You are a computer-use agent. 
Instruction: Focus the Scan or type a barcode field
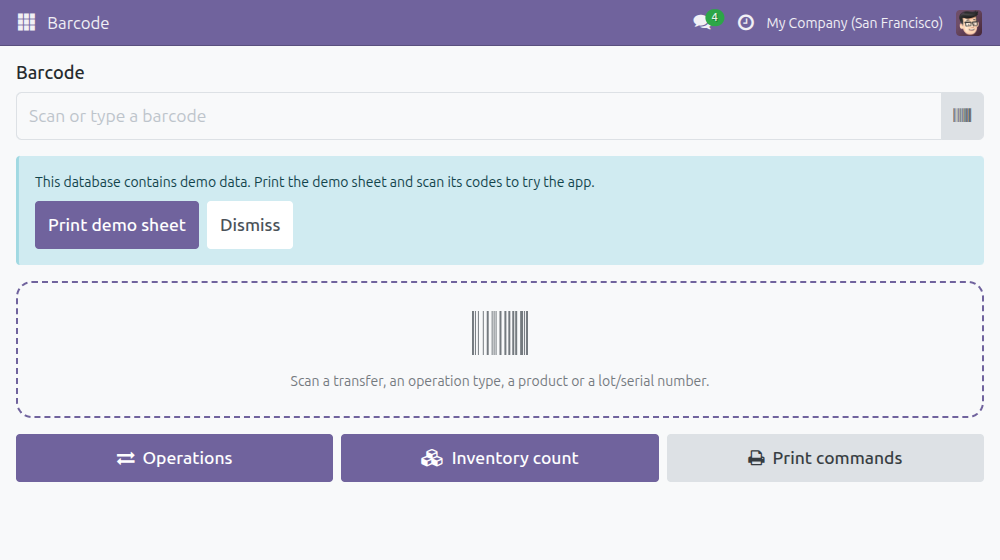478,116
